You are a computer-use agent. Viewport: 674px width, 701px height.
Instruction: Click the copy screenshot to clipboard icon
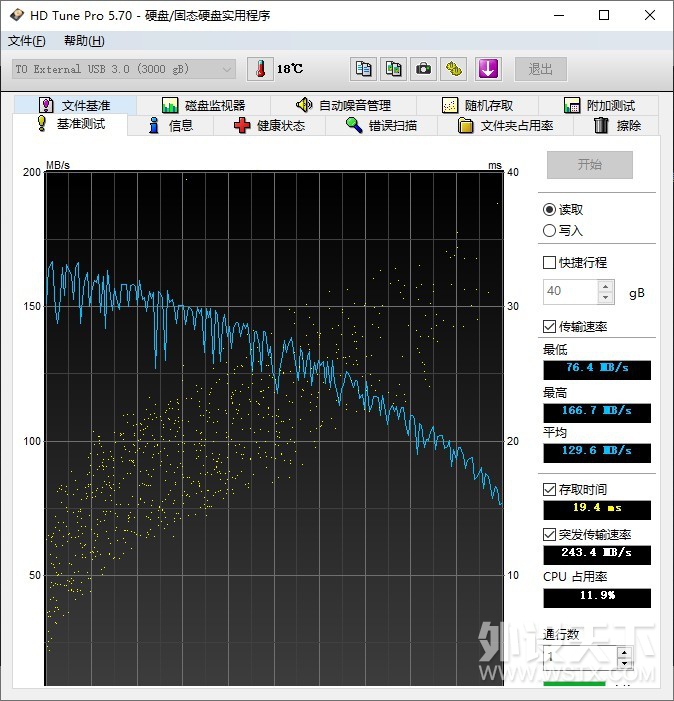394,69
